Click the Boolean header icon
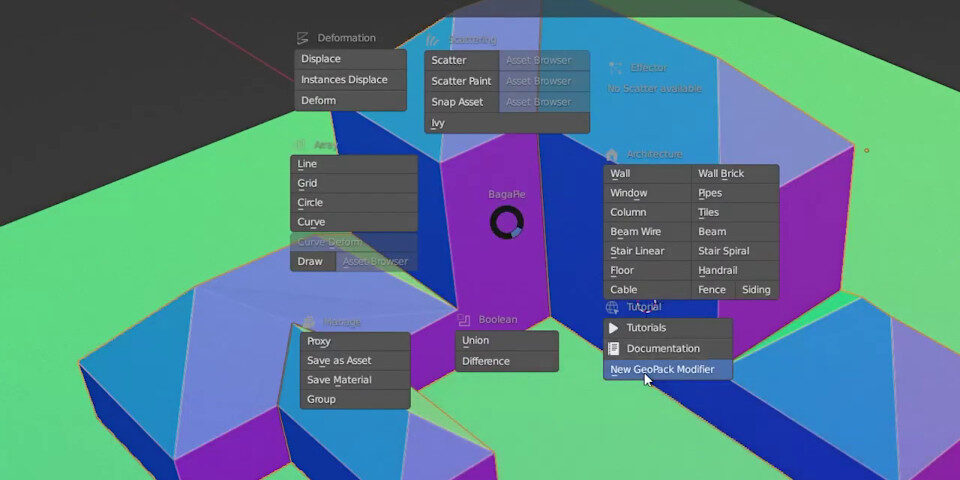This screenshot has height=480, width=960. point(464,320)
